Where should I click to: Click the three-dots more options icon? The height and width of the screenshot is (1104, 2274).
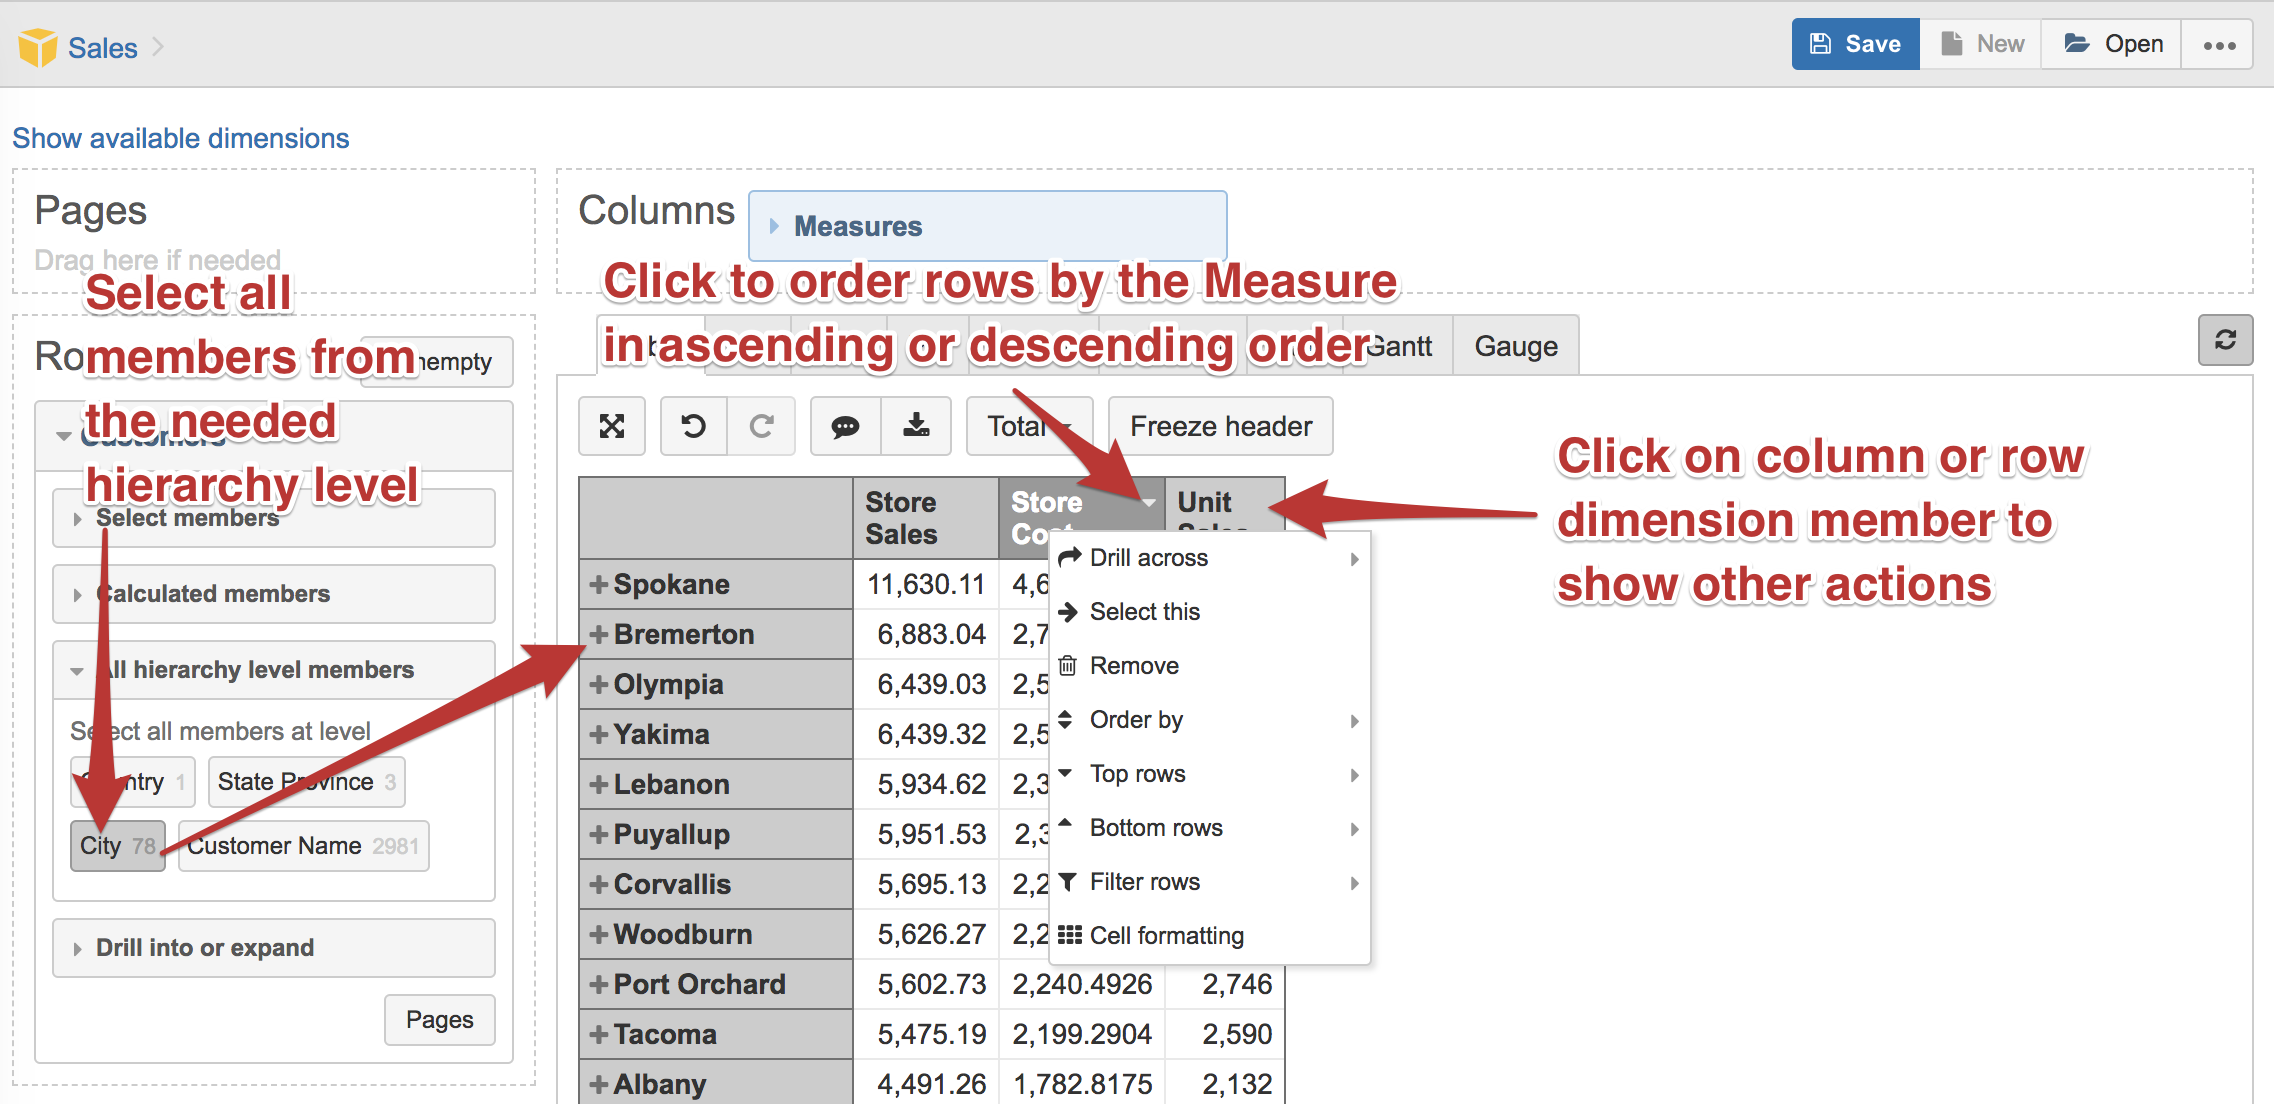click(2219, 45)
